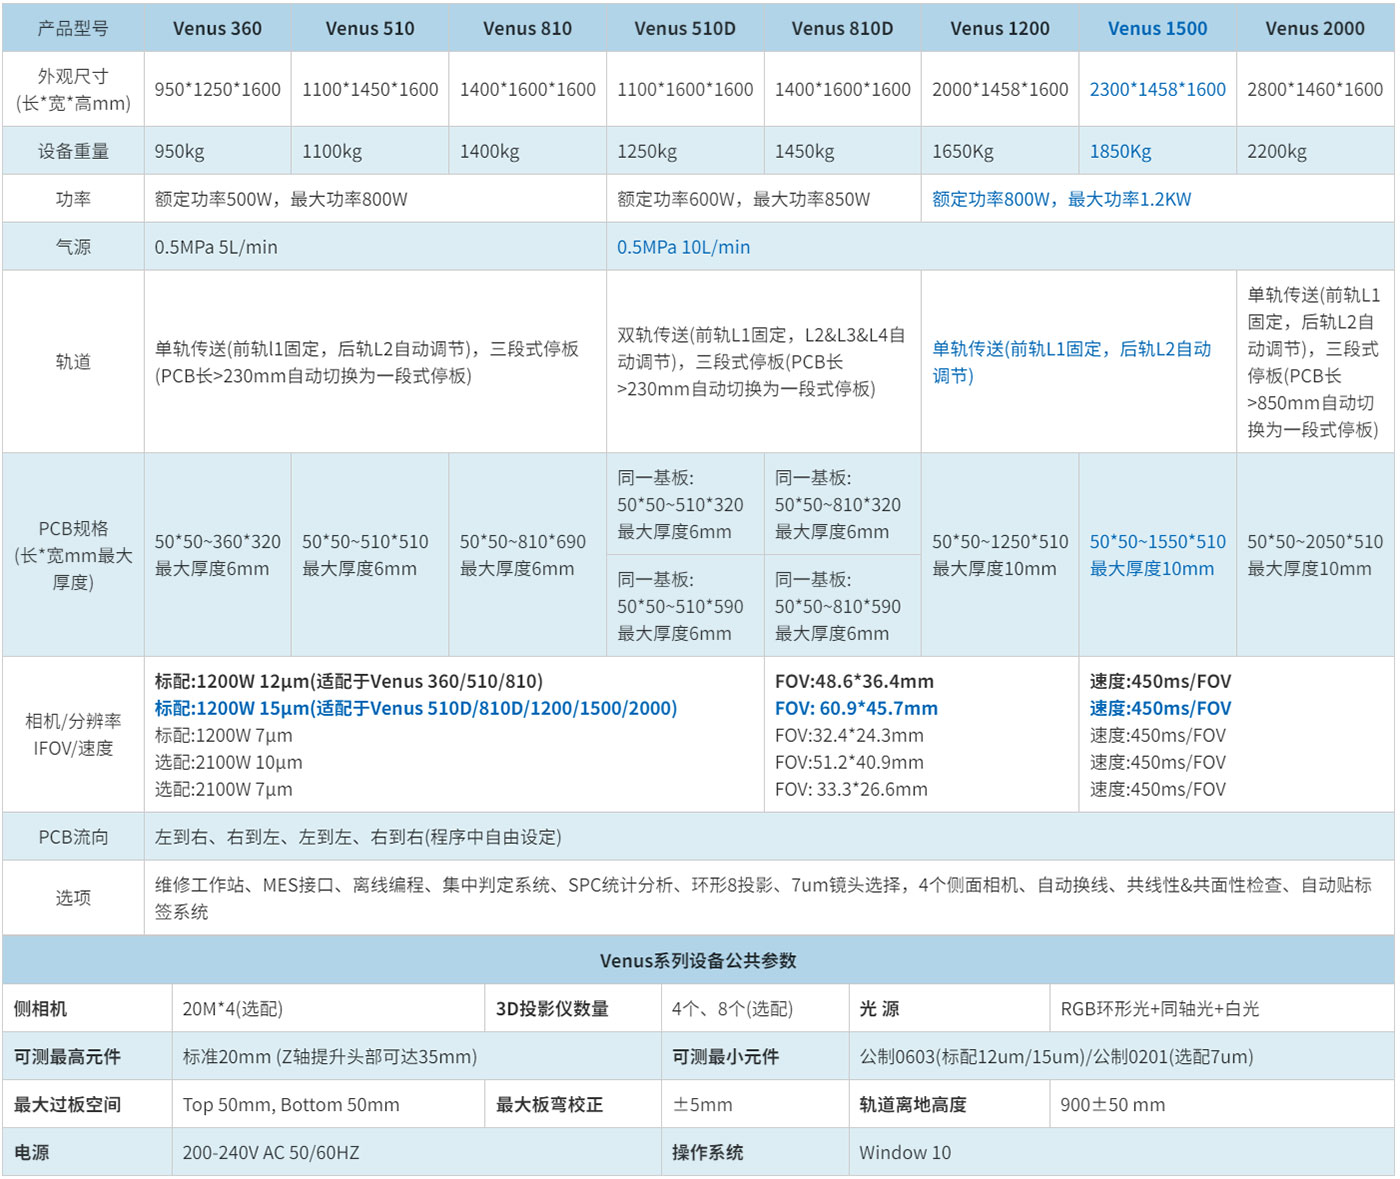Click the RGB环形光+同轴光+白光 light source cell
The width and height of the screenshot is (1400, 1179).
[x=1159, y=1009]
